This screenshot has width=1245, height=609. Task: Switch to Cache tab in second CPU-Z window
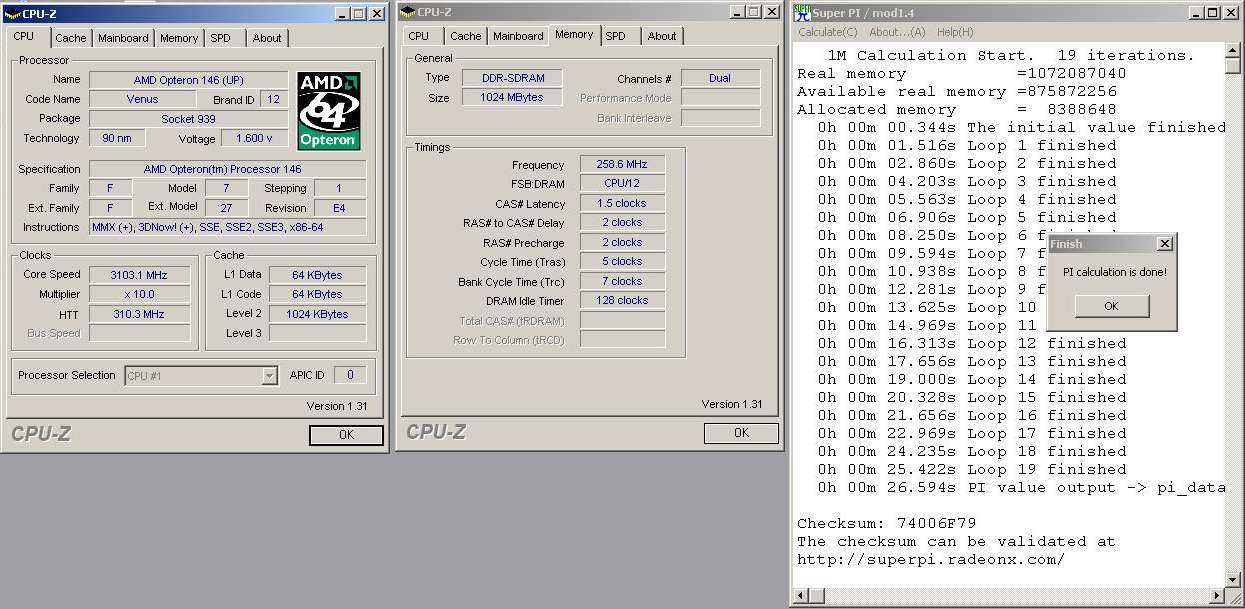point(466,36)
